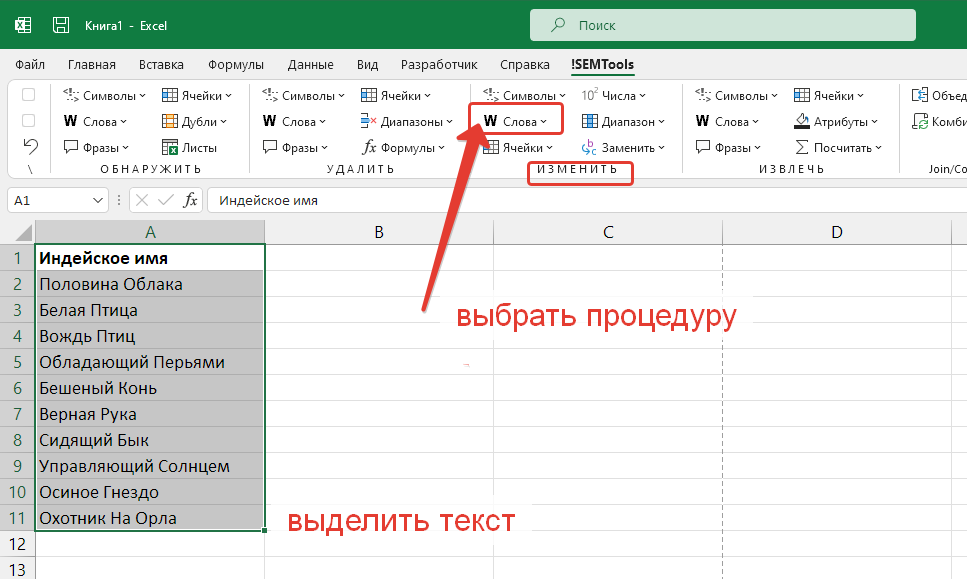Expand the Name Box dropdown arrow
Viewport: 967px width, 579px height.
click(x=98, y=200)
